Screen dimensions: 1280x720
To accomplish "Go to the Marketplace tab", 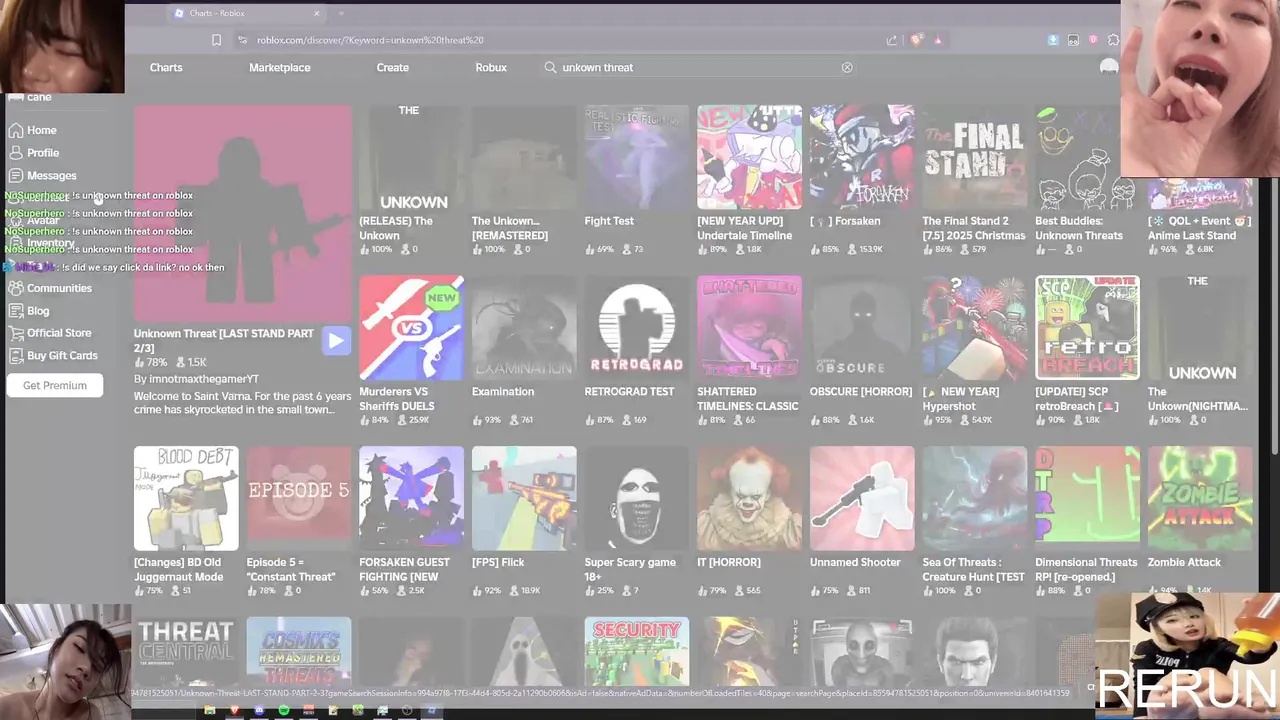I will [x=279, y=67].
